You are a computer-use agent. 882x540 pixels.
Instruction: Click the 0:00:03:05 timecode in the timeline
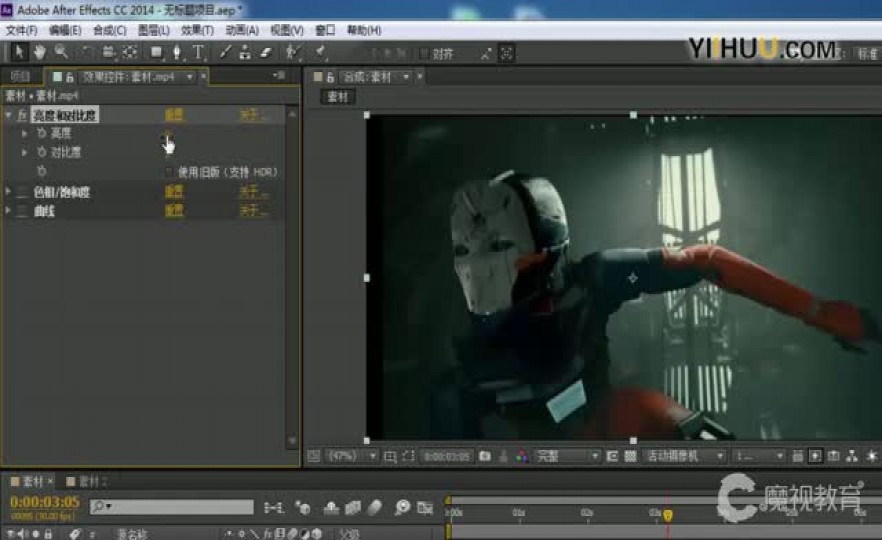click(x=45, y=502)
